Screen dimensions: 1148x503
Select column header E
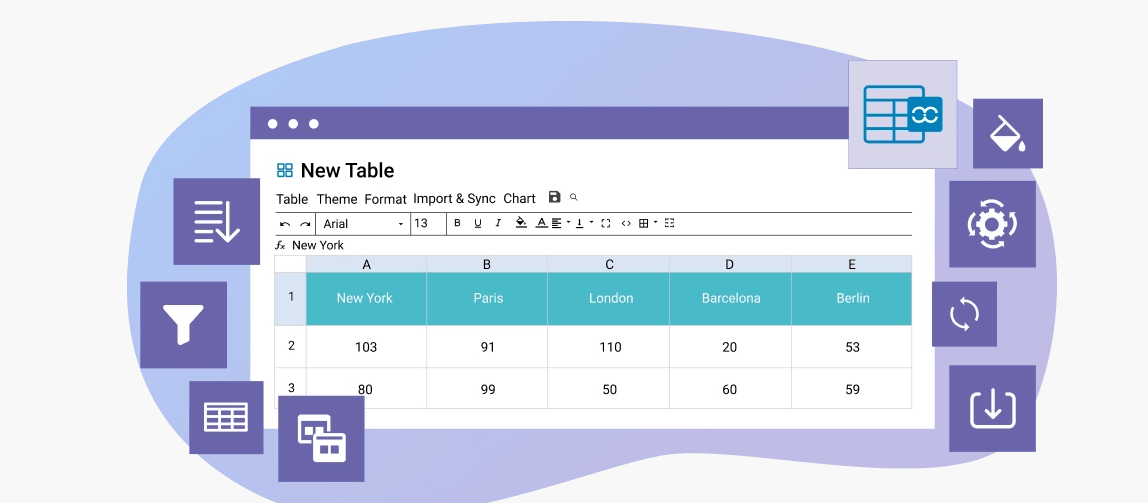(851, 264)
